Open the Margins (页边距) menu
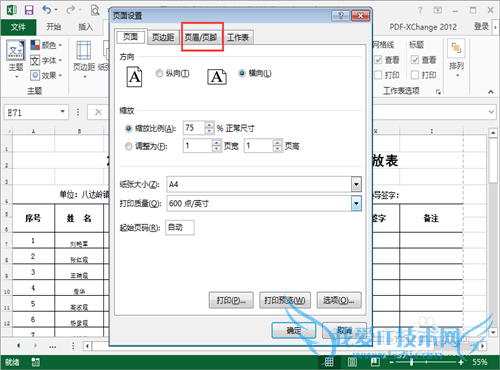This screenshot has height=370, width=500. tap(84, 59)
